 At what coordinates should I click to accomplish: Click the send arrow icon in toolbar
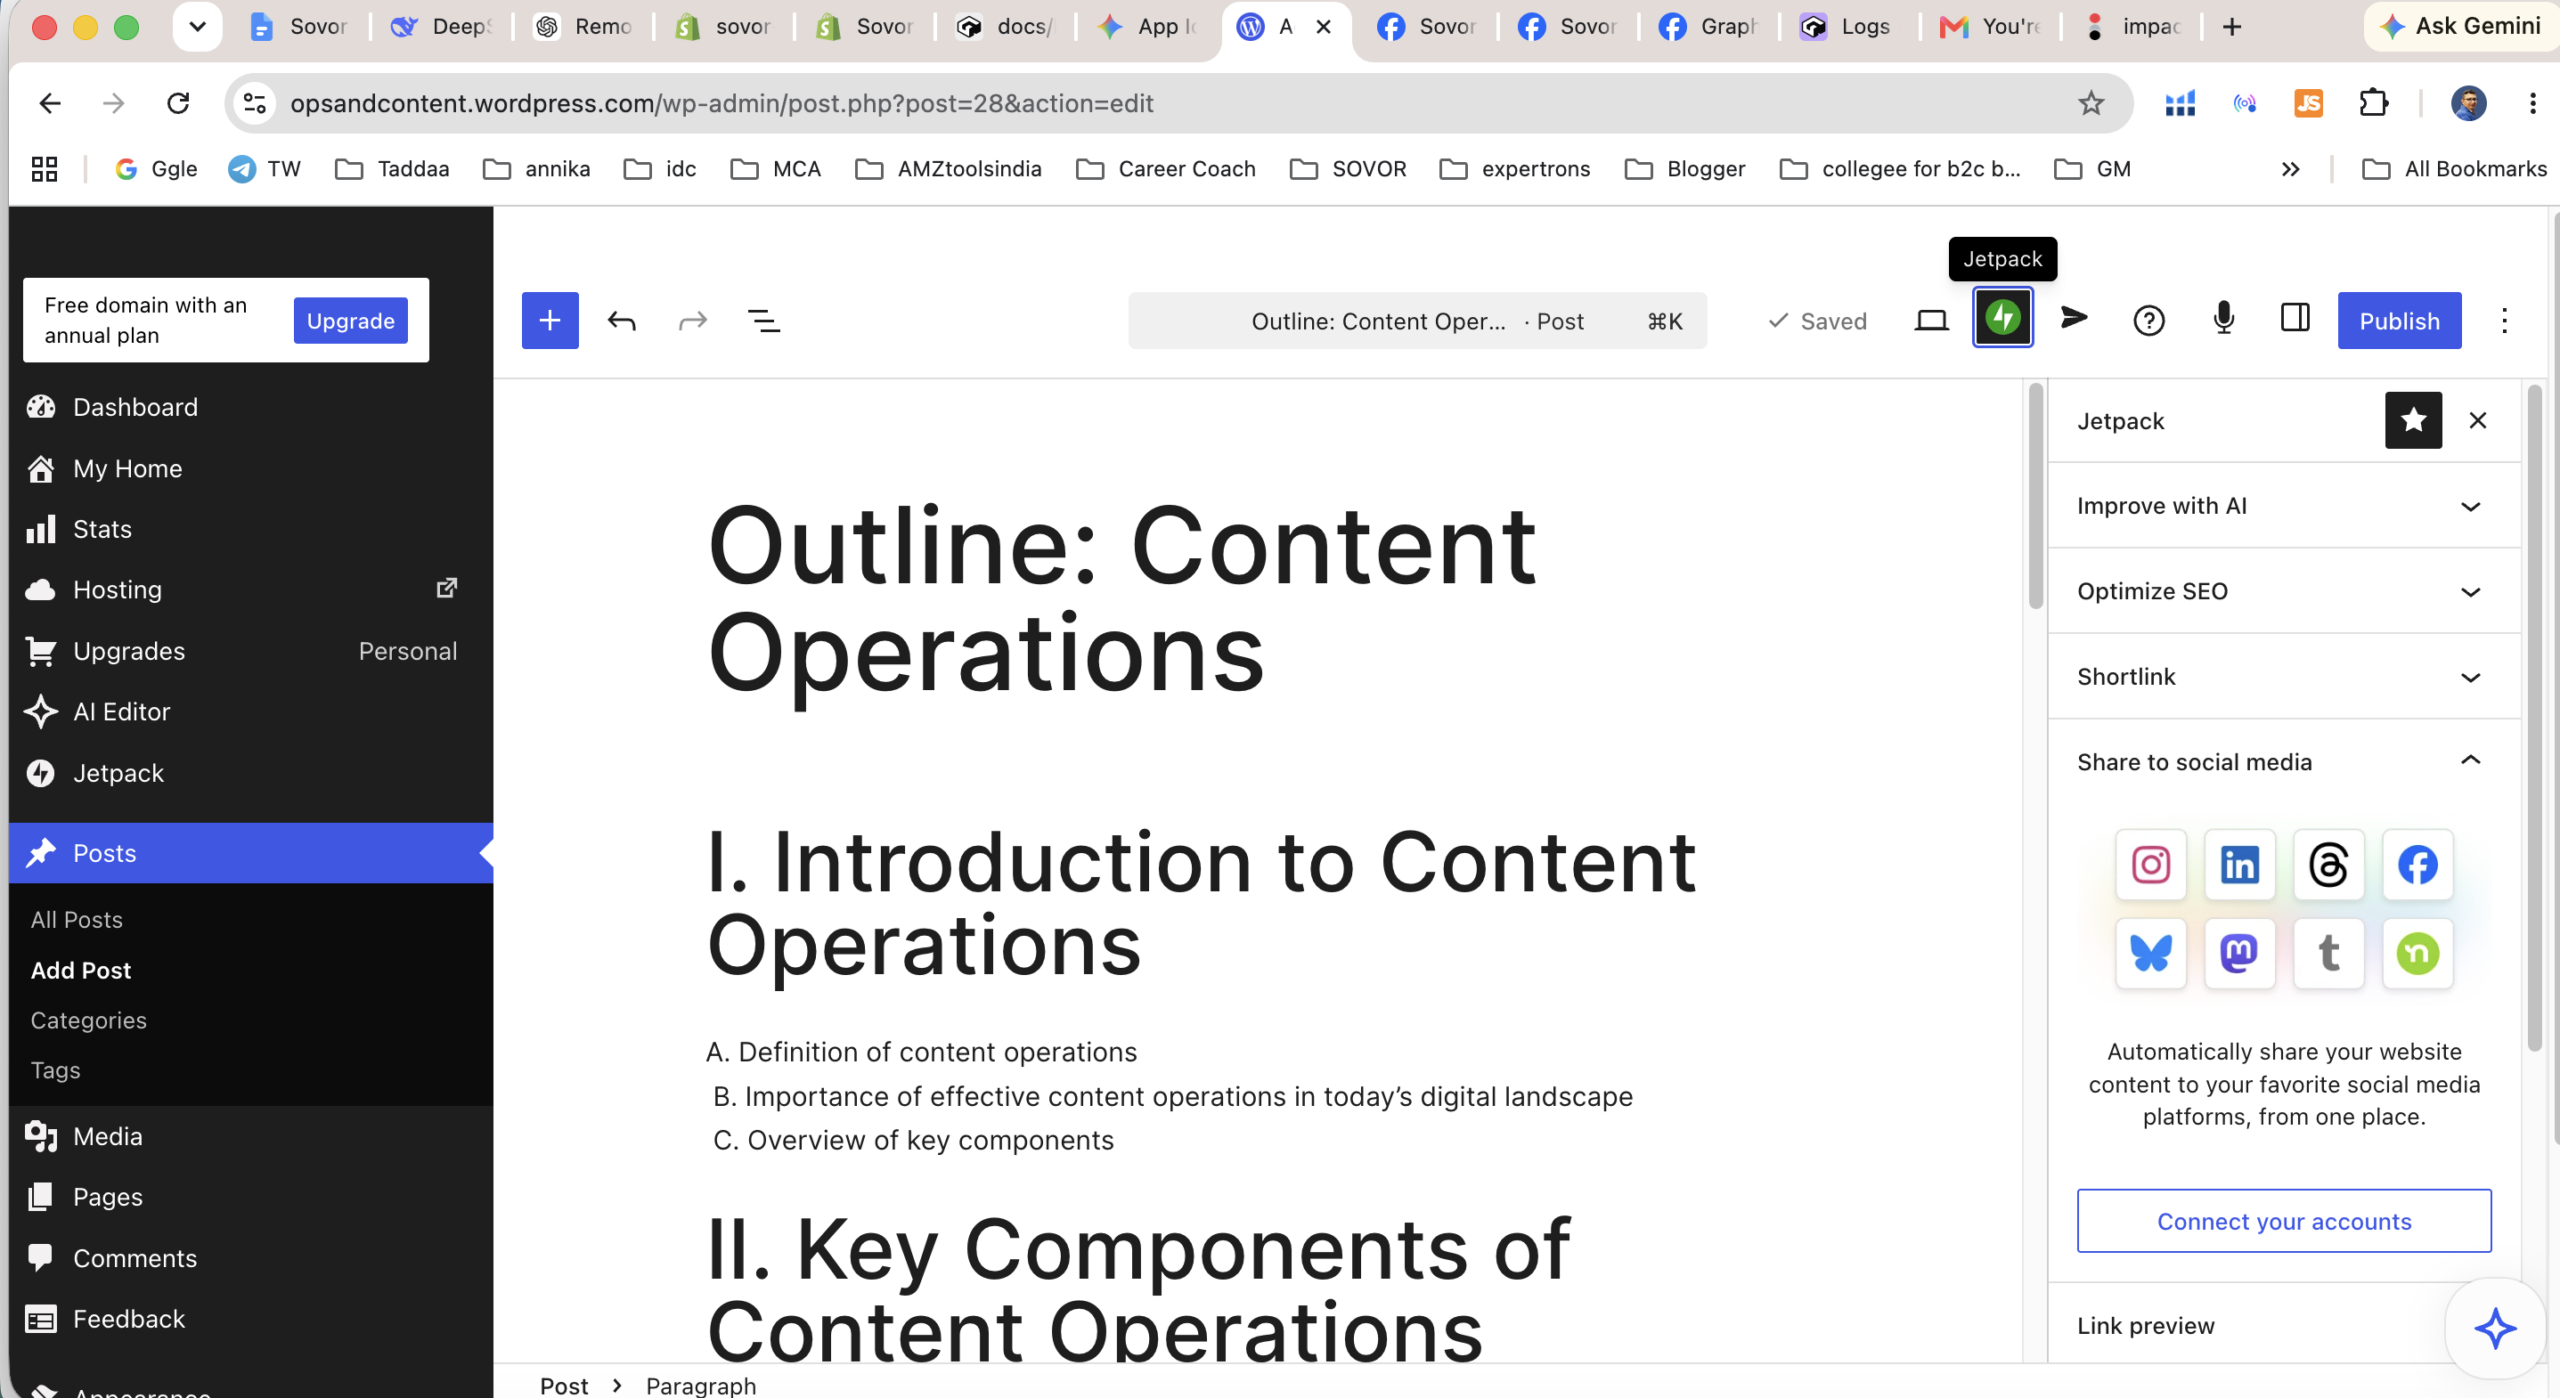(x=2075, y=318)
